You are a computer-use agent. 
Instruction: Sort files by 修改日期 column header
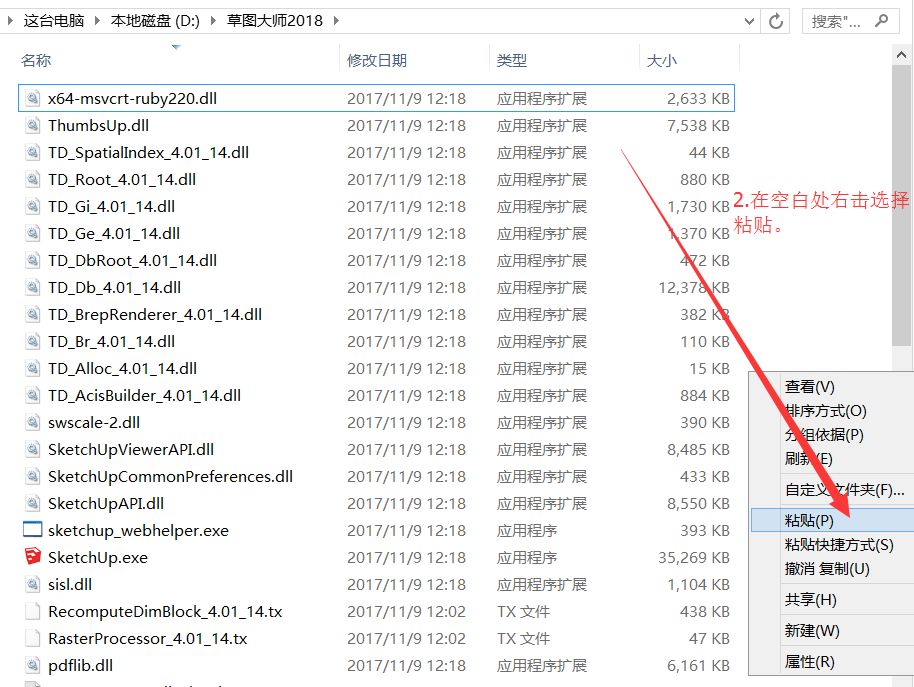[x=377, y=61]
